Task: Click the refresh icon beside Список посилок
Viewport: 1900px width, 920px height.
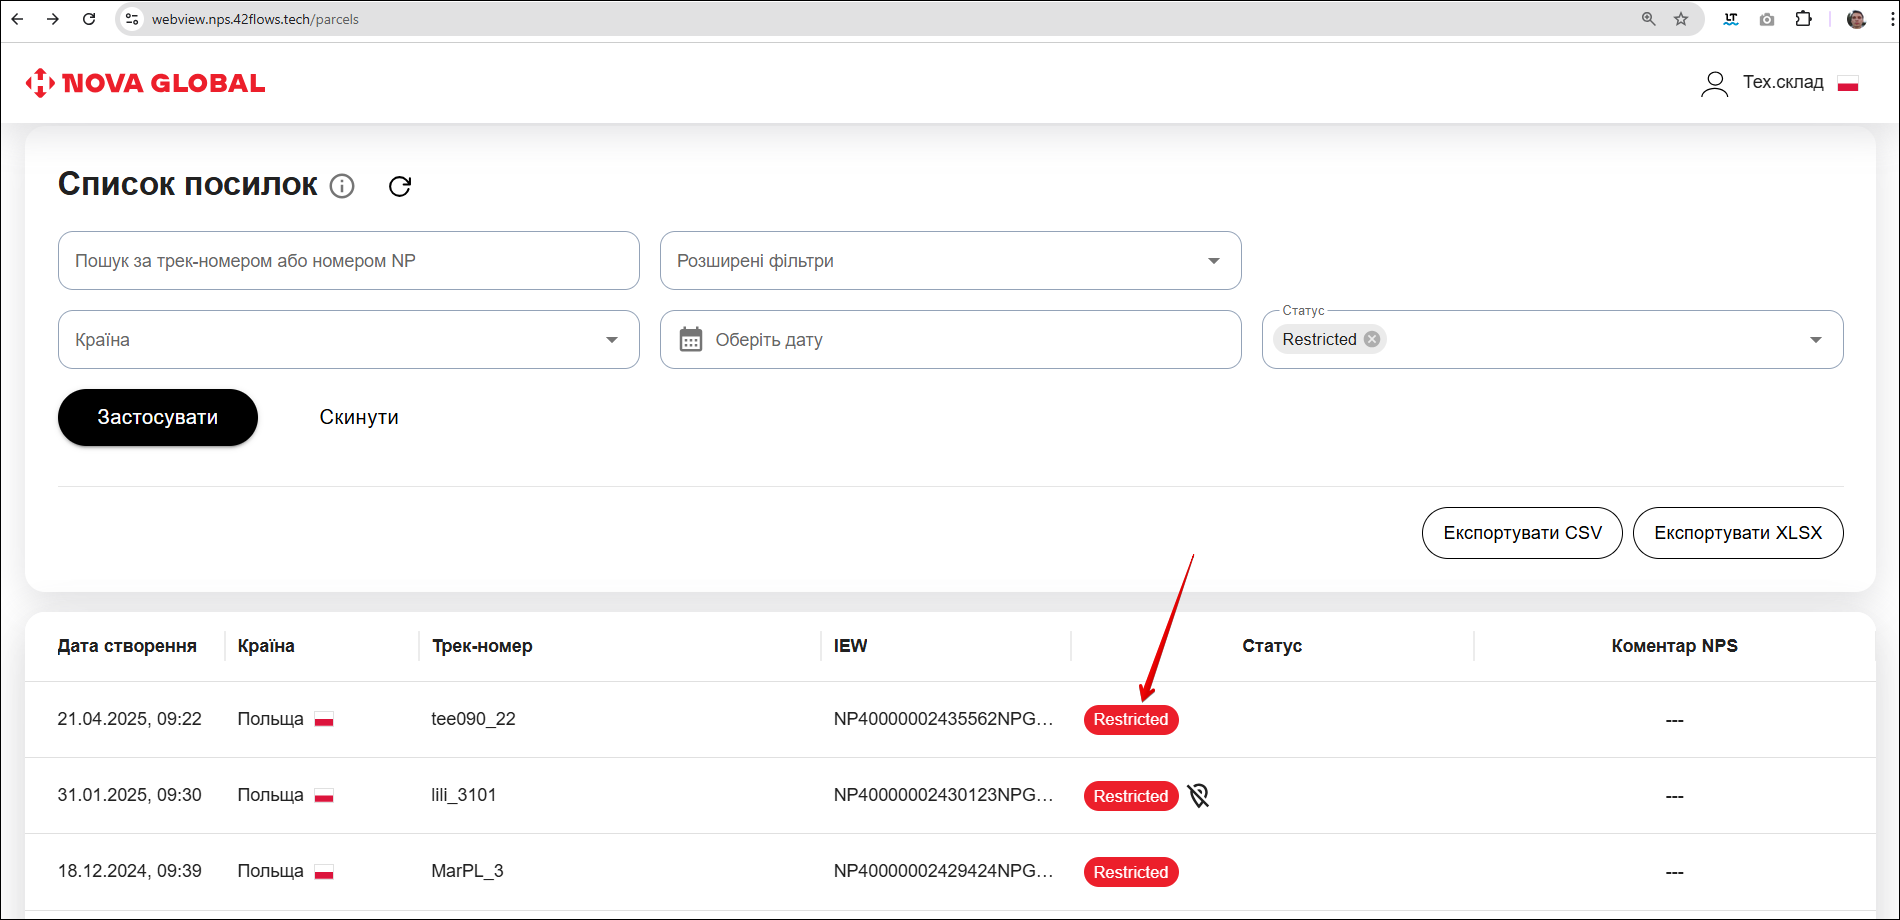Action: pos(400,187)
